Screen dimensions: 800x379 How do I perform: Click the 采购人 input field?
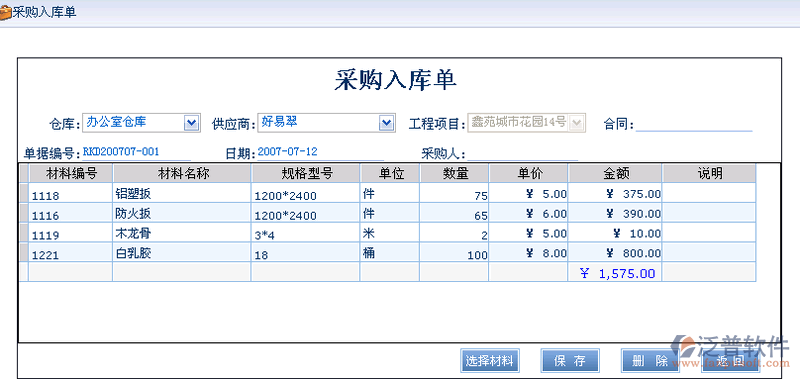tap(522, 153)
